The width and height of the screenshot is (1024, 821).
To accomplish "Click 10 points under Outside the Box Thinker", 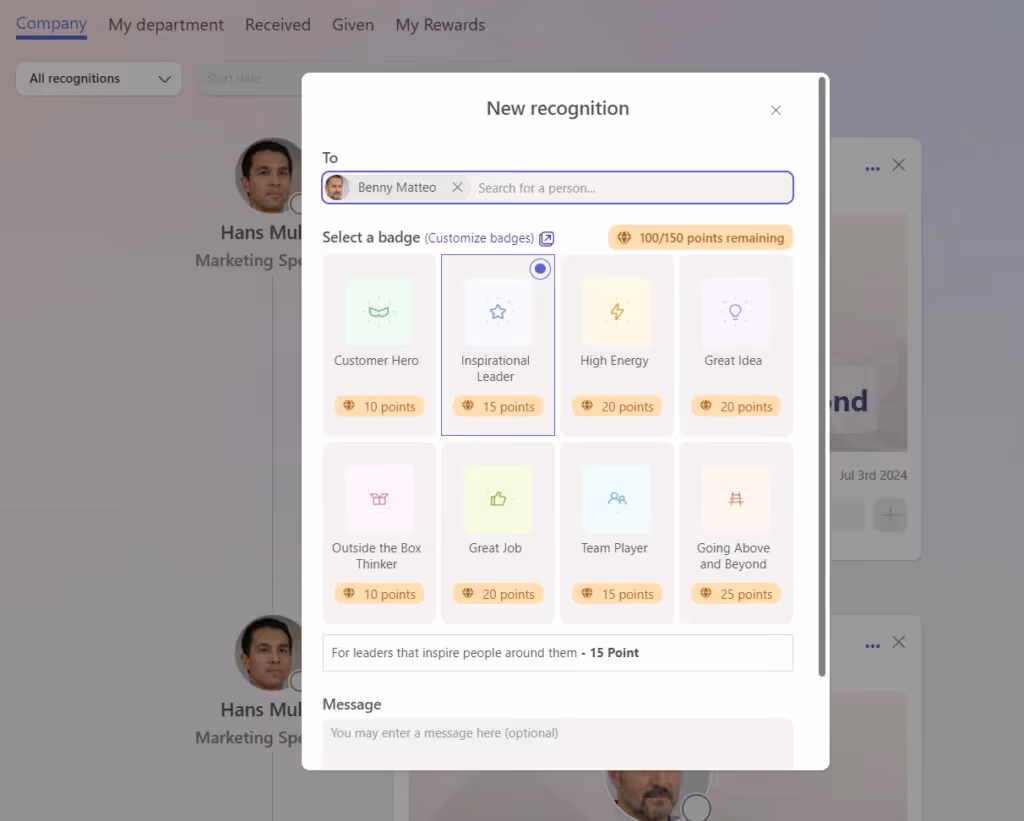I will pyautogui.click(x=379, y=594).
